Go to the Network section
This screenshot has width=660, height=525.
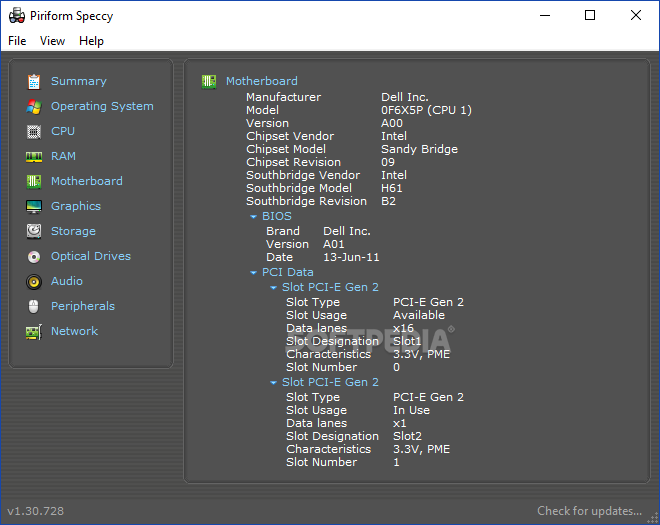click(75, 331)
